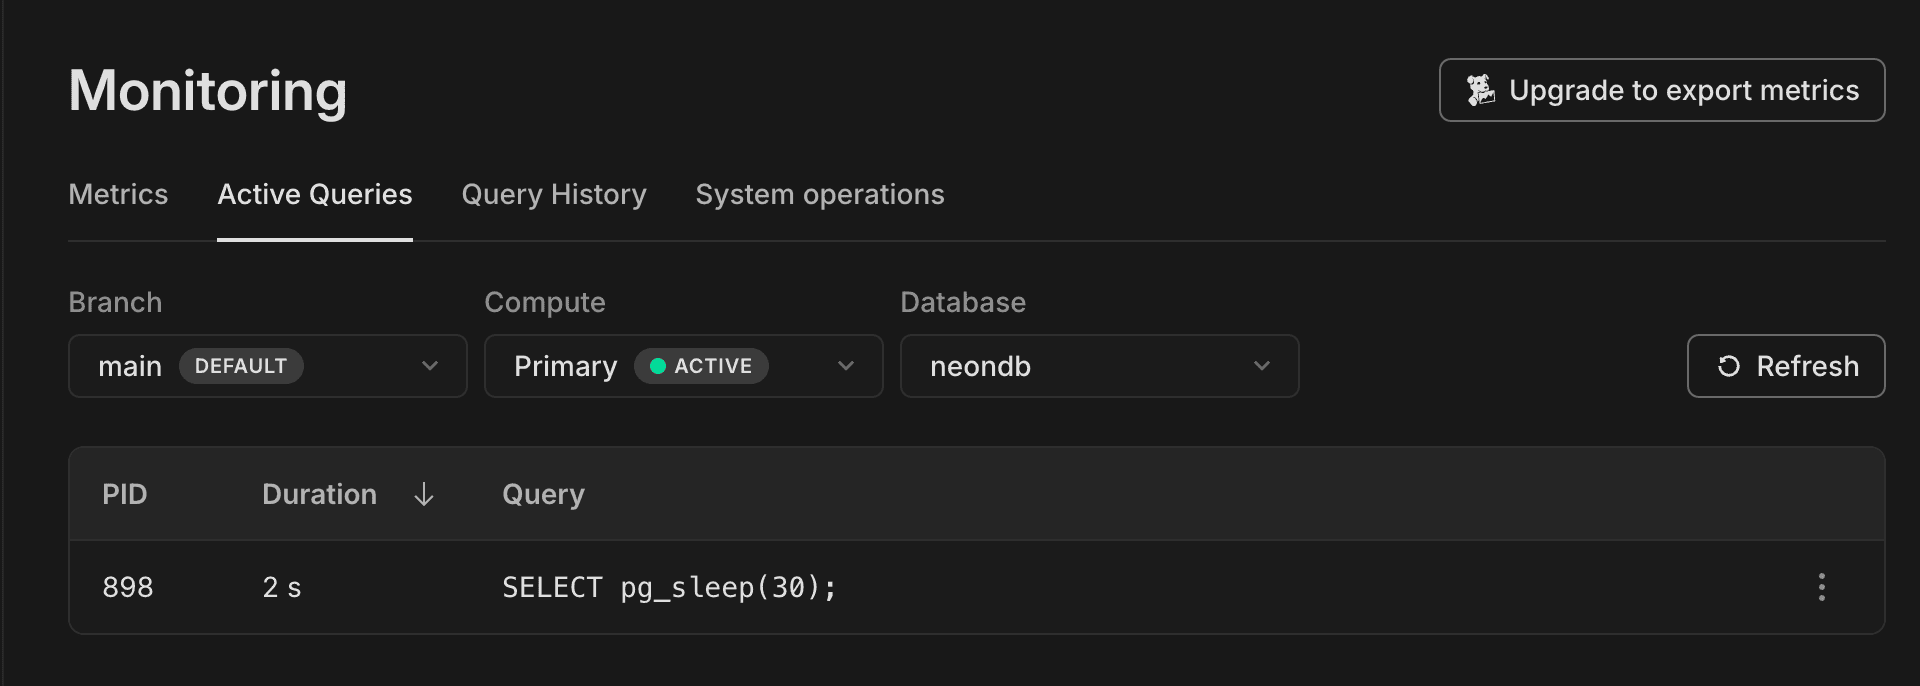This screenshot has width=1920, height=686.
Task: Click the DEFAULT badge next to main
Action: (241, 366)
